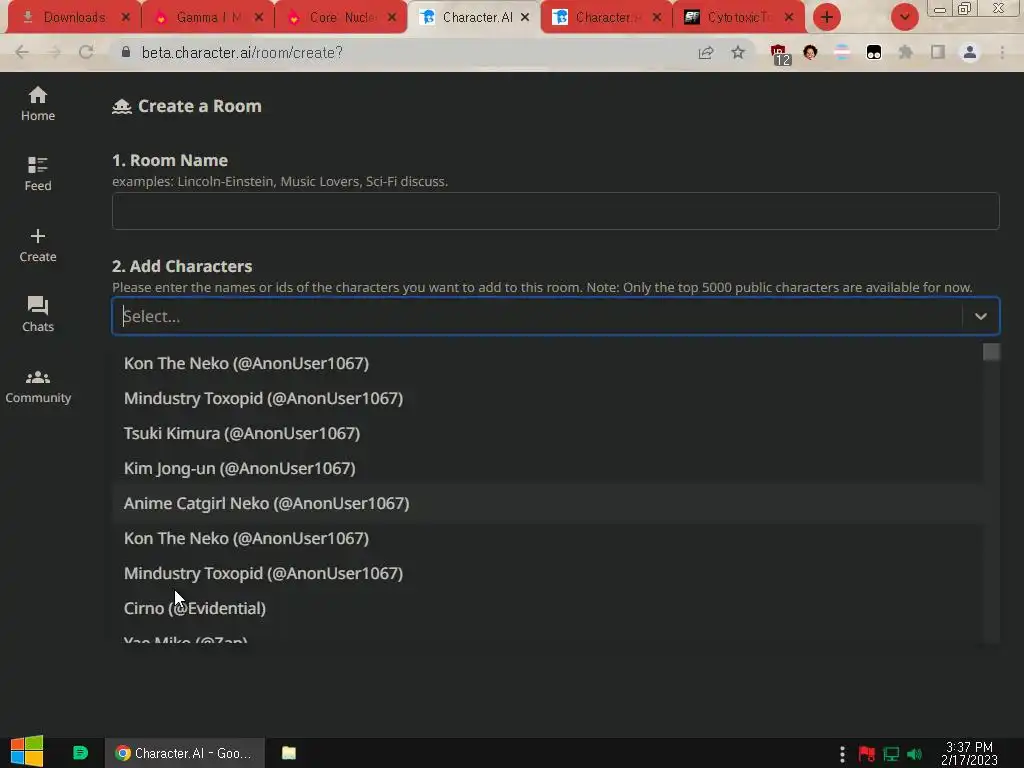Open the Windows Start menu
1024x768 pixels.
tap(27, 752)
